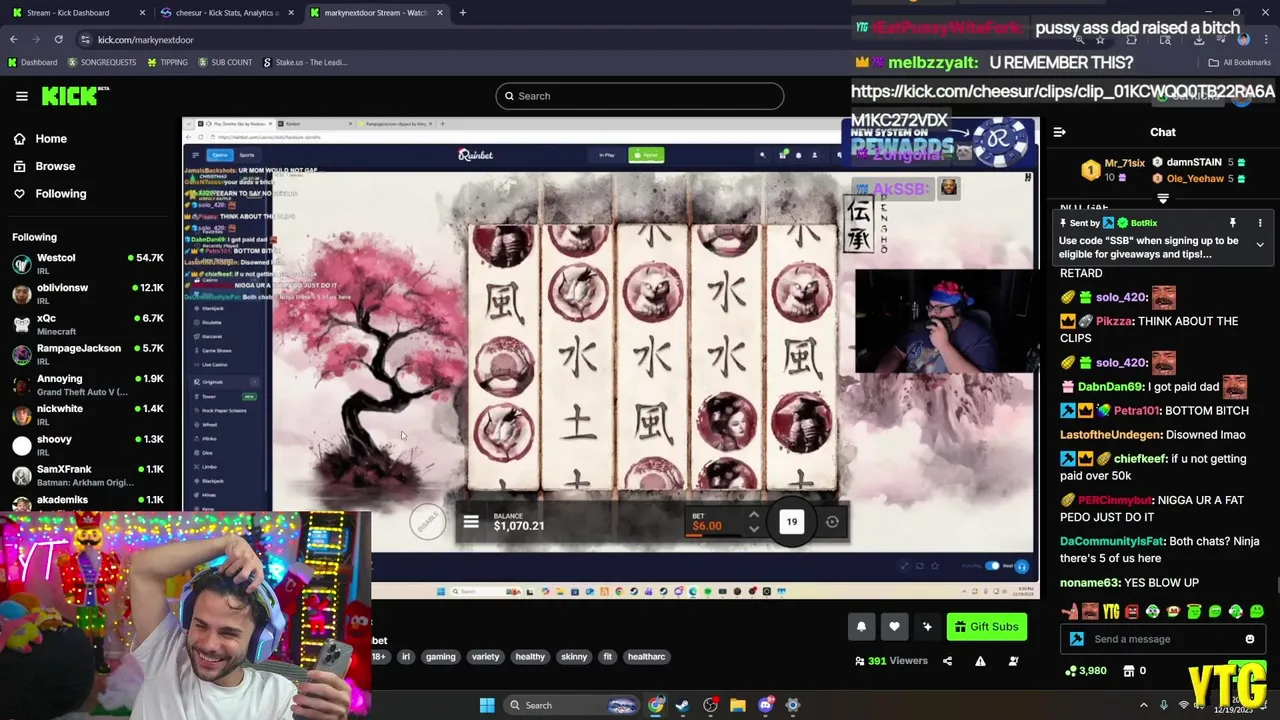The height and width of the screenshot is (720, 1280).
Task: Click the casino support headset icon
Action: (x=1021, y=567)
